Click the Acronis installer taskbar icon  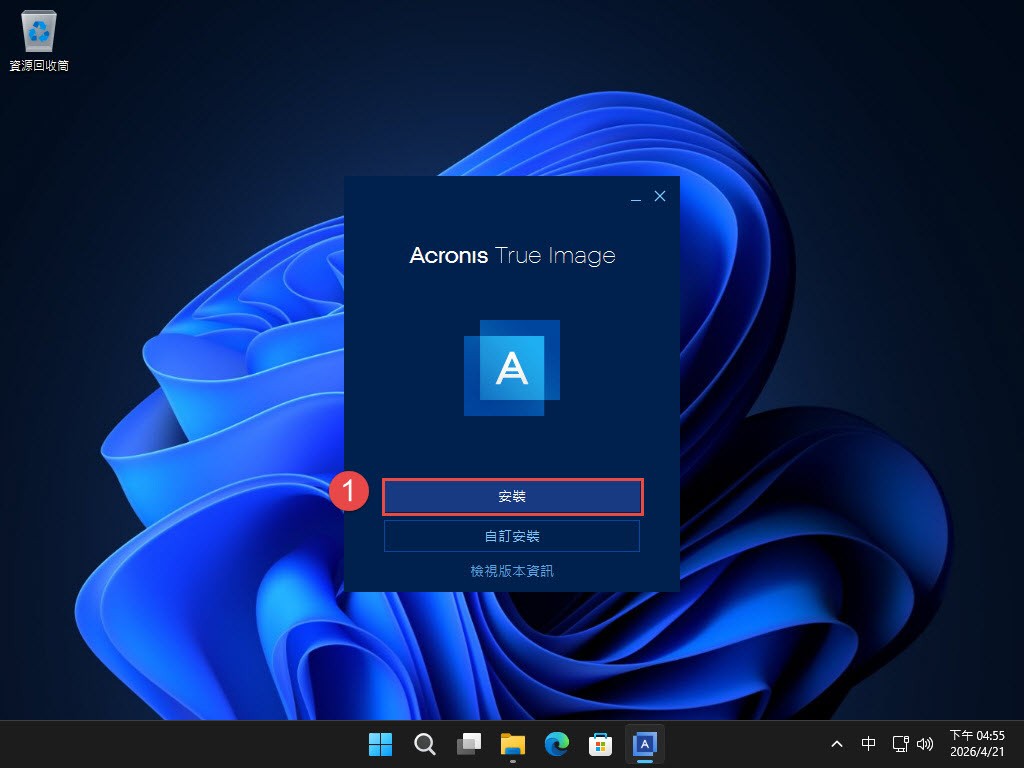(x=645, y=744)
